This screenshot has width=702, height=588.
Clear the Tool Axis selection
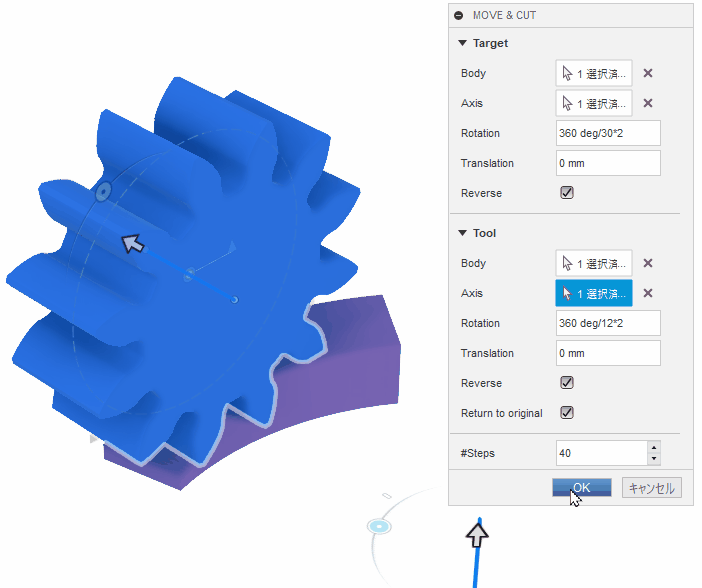pos(648,293)
